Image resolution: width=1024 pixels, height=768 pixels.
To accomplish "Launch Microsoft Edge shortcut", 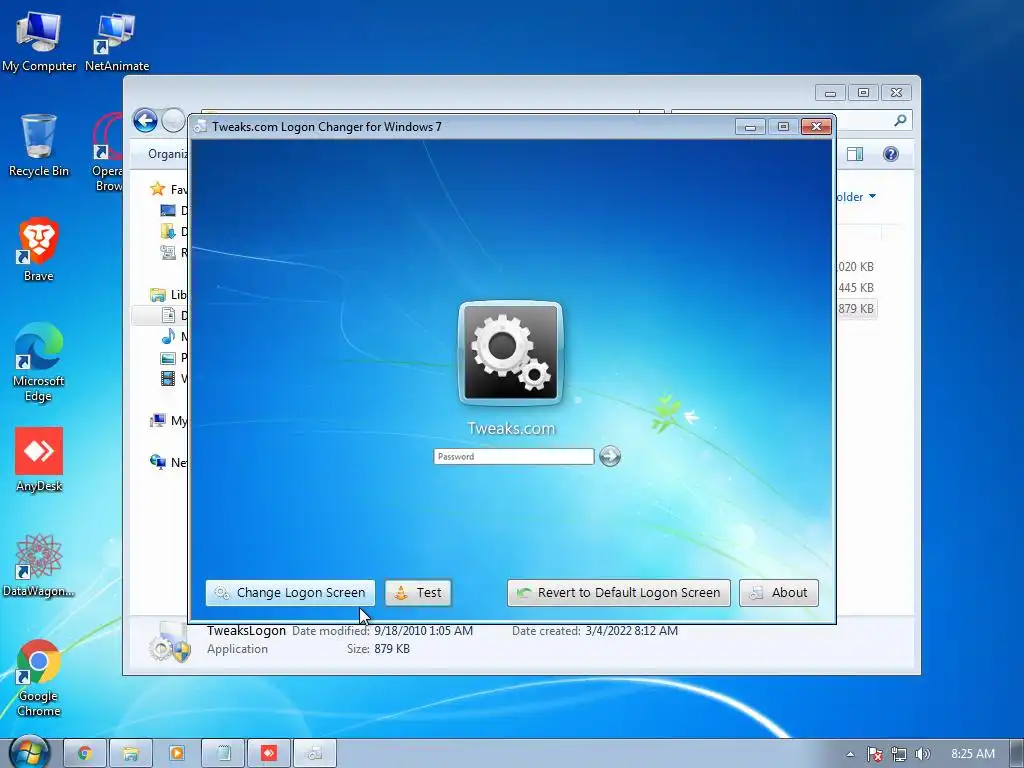I will pos(39,361).
